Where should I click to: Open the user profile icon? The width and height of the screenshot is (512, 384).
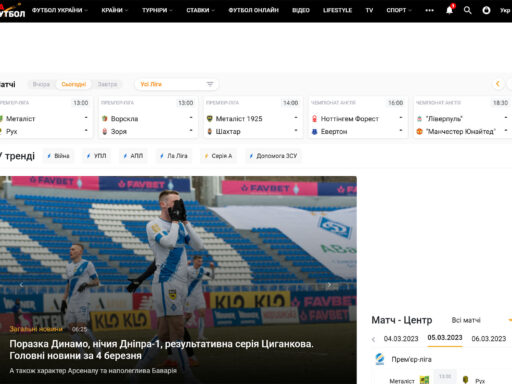click(x=486, y=10)
